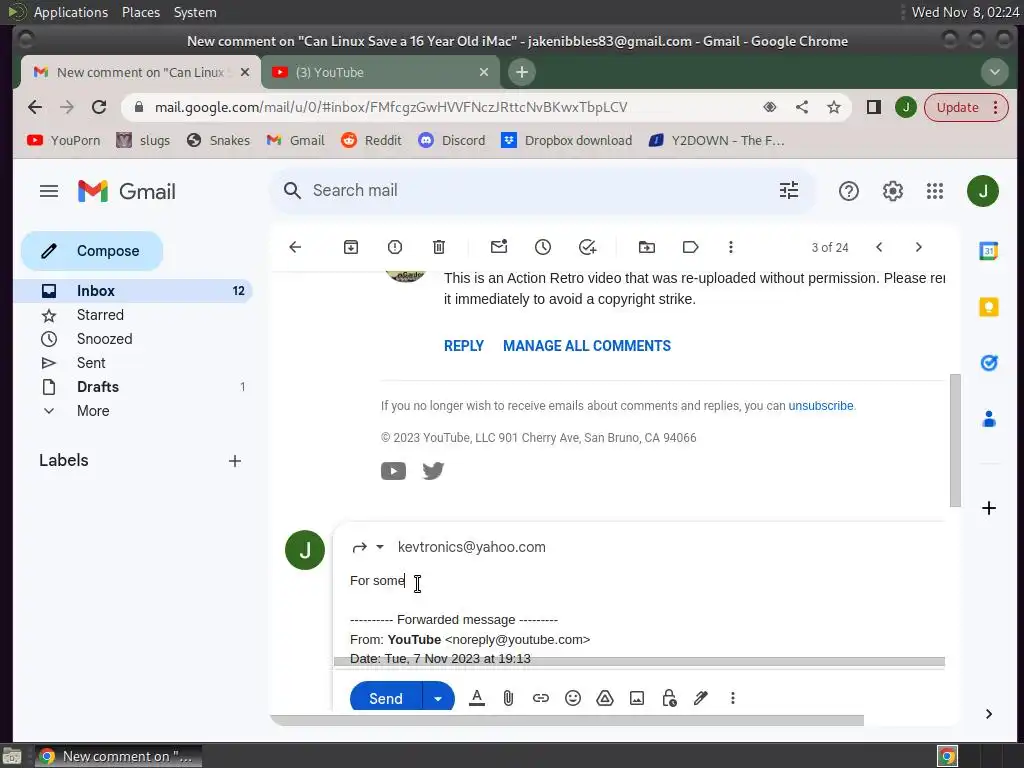This screenshot has width=1024, height=768.
Task: Archive the open email
Action: [351, 247]
